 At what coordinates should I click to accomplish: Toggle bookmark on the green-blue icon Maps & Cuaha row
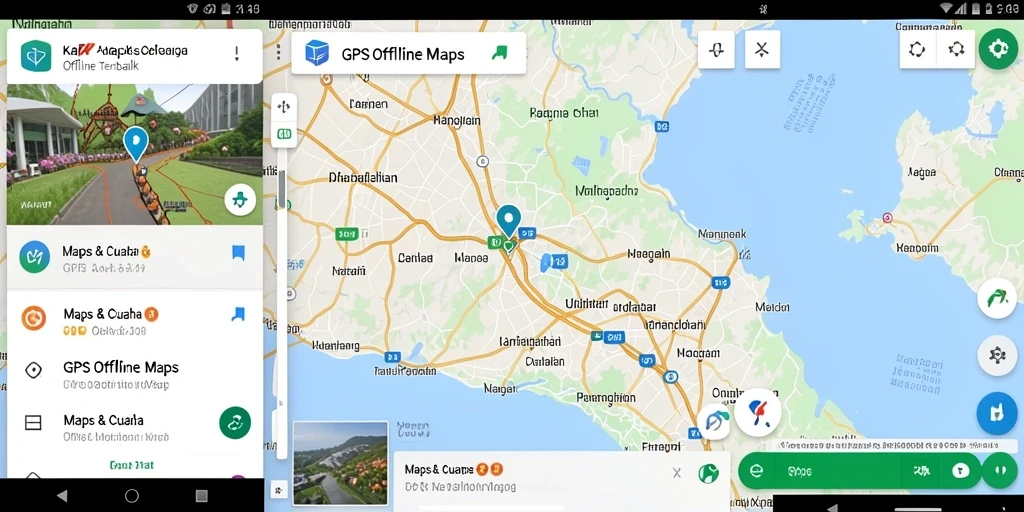point(238,253)
